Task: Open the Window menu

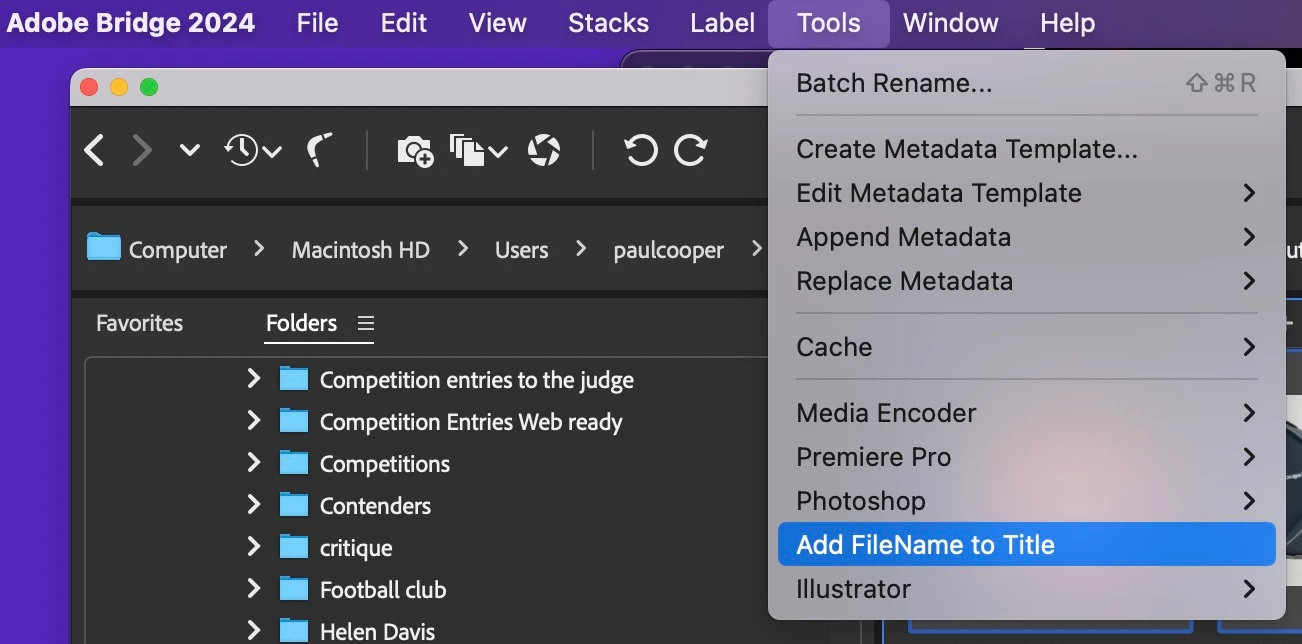Action: [951, 22]
